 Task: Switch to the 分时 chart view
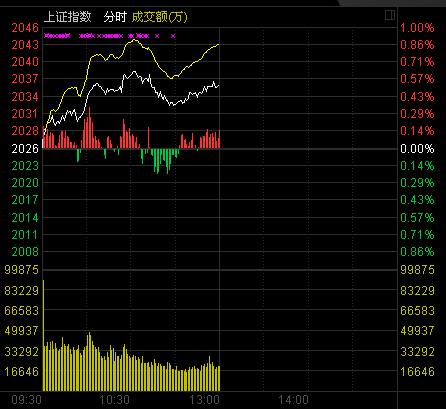point(115,17)
